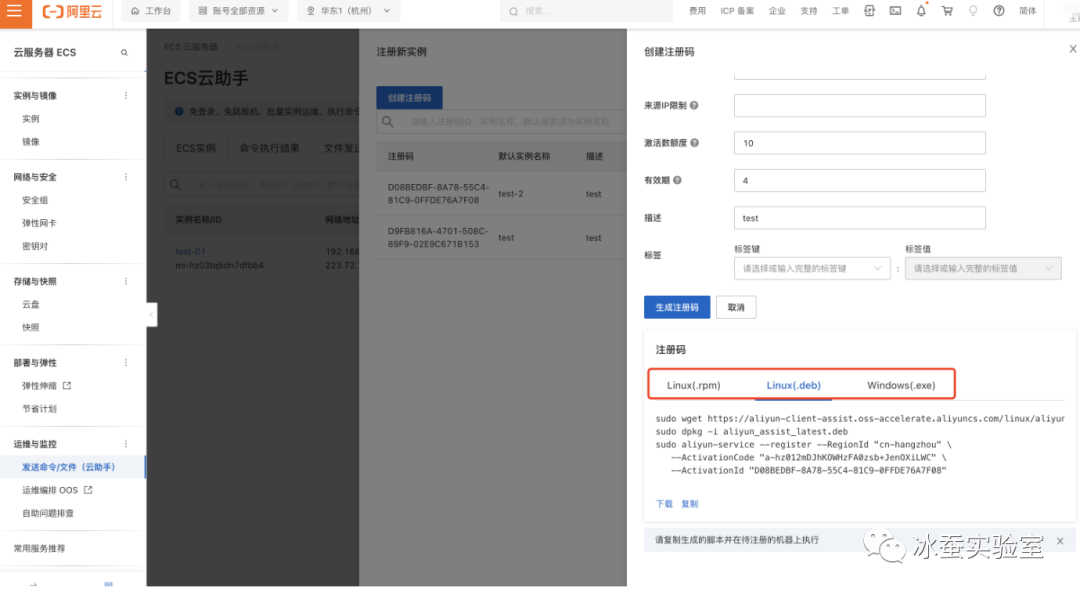Open the hamburger navigation menu
1080x595 pixels.
point(15,12)
